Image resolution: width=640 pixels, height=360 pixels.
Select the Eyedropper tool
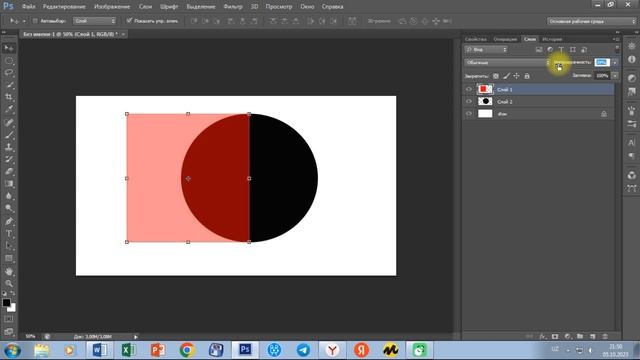[9, 109]
